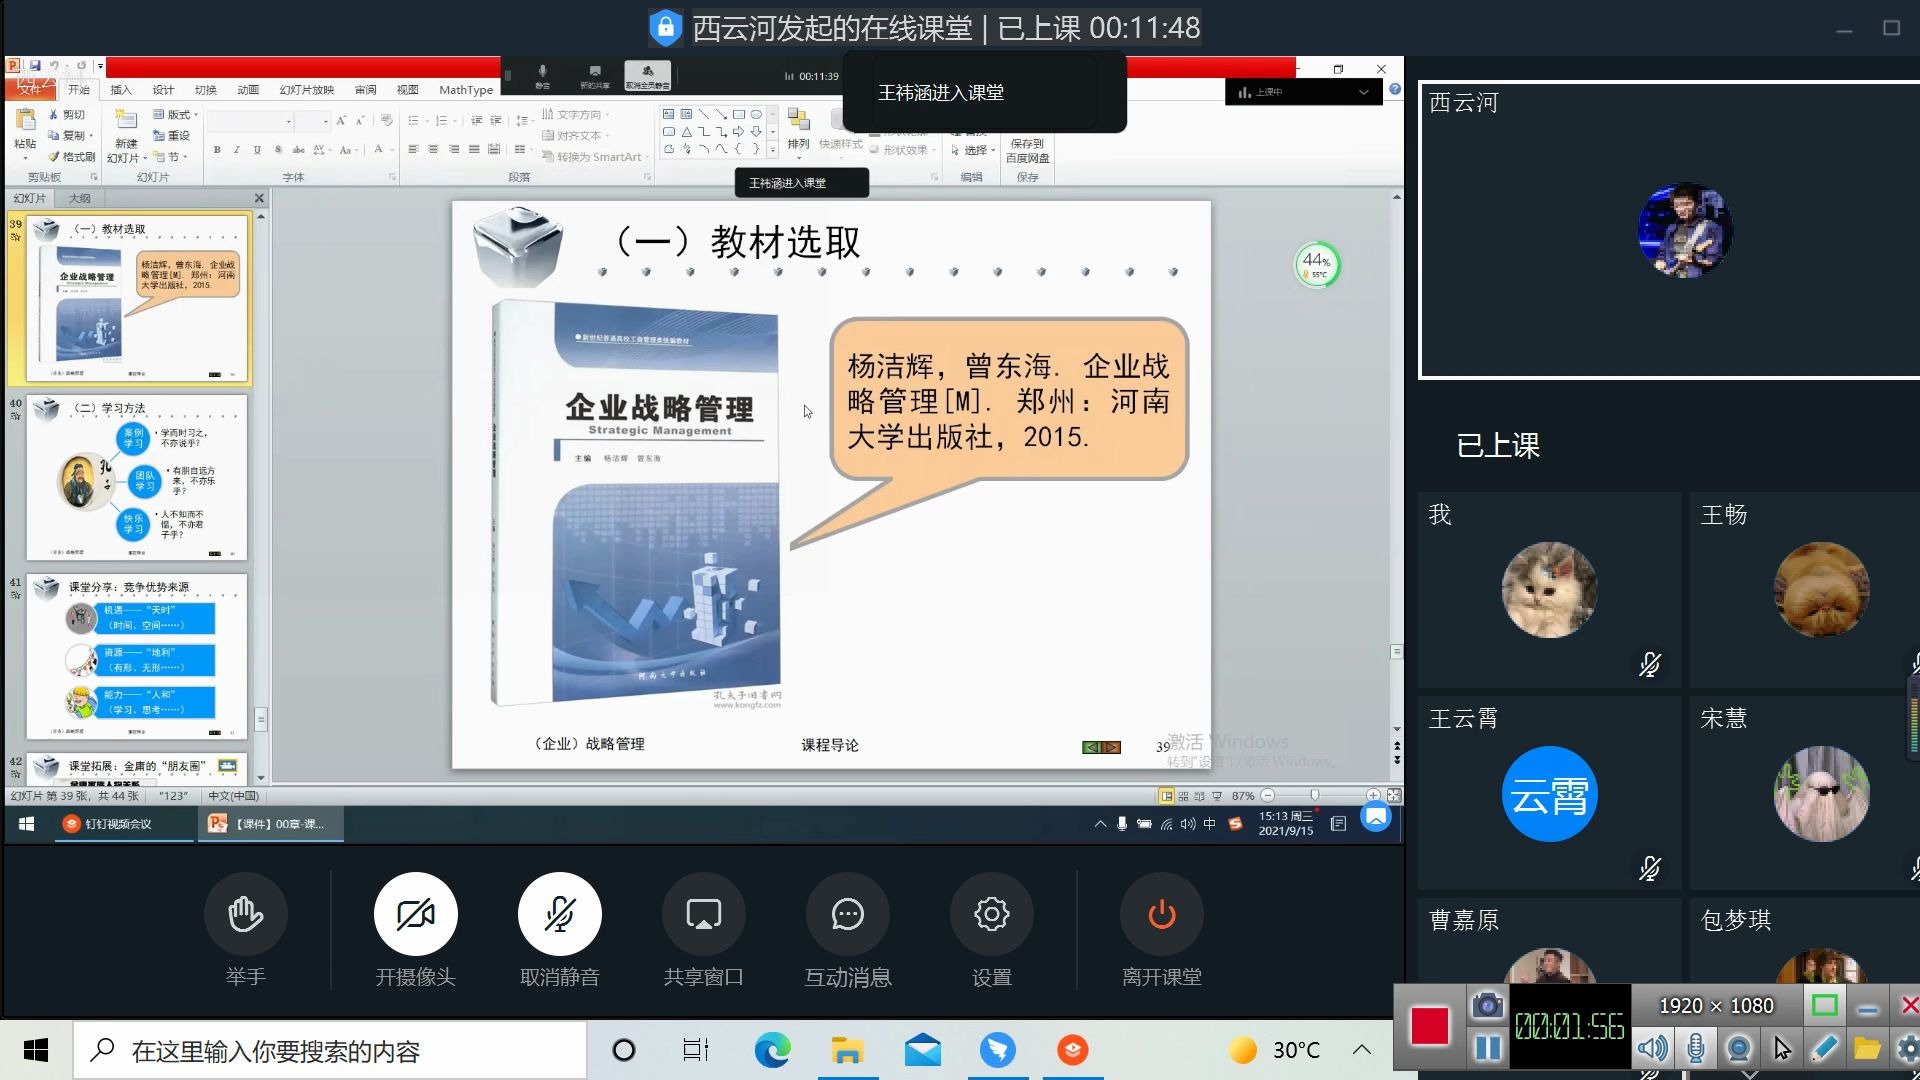The image size is (1920, 1080).
Task: Expand the shapes gallery More arrow
Action: click(772, 150)
